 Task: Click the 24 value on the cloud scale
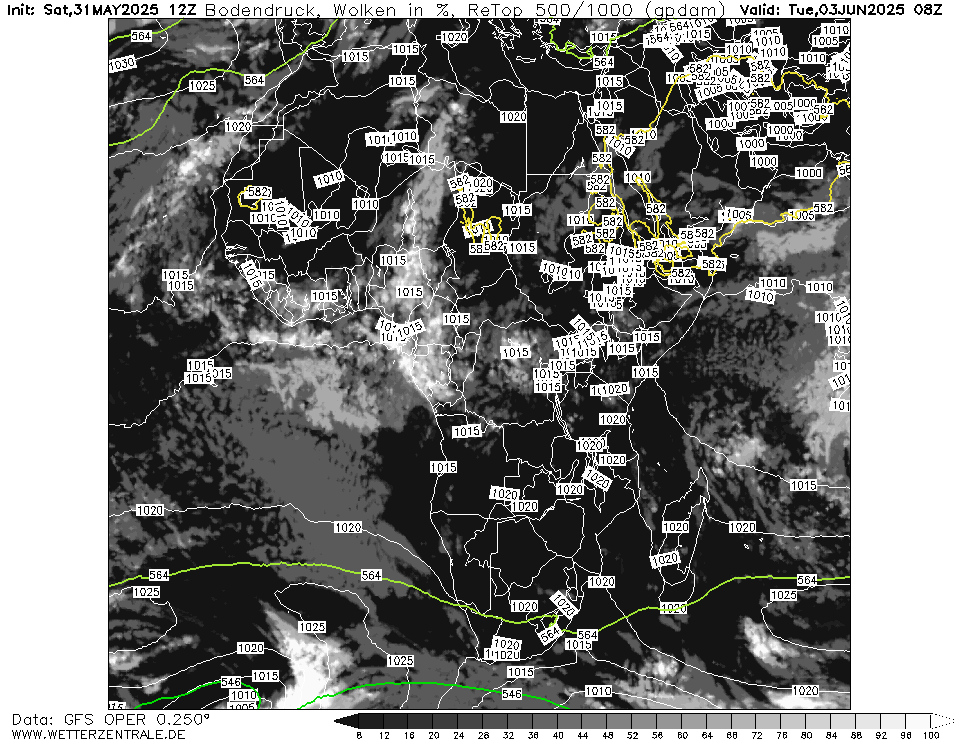pos(459,735)
